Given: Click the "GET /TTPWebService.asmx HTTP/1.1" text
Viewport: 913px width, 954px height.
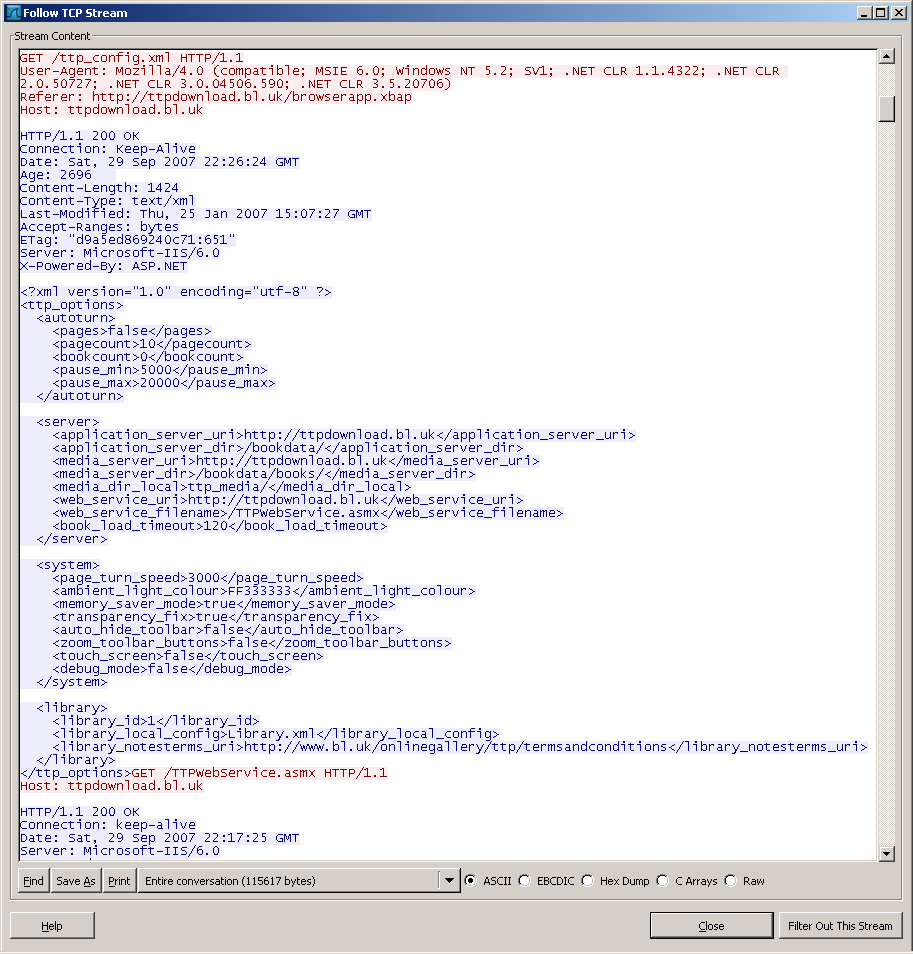Looking at the screenshot, I should [x=259, y=773].
